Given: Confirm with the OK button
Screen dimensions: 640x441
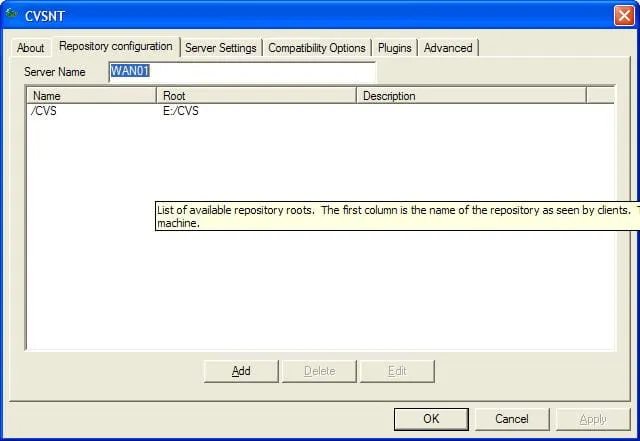Looking at the screenshot, I should (x=431, y=419).
